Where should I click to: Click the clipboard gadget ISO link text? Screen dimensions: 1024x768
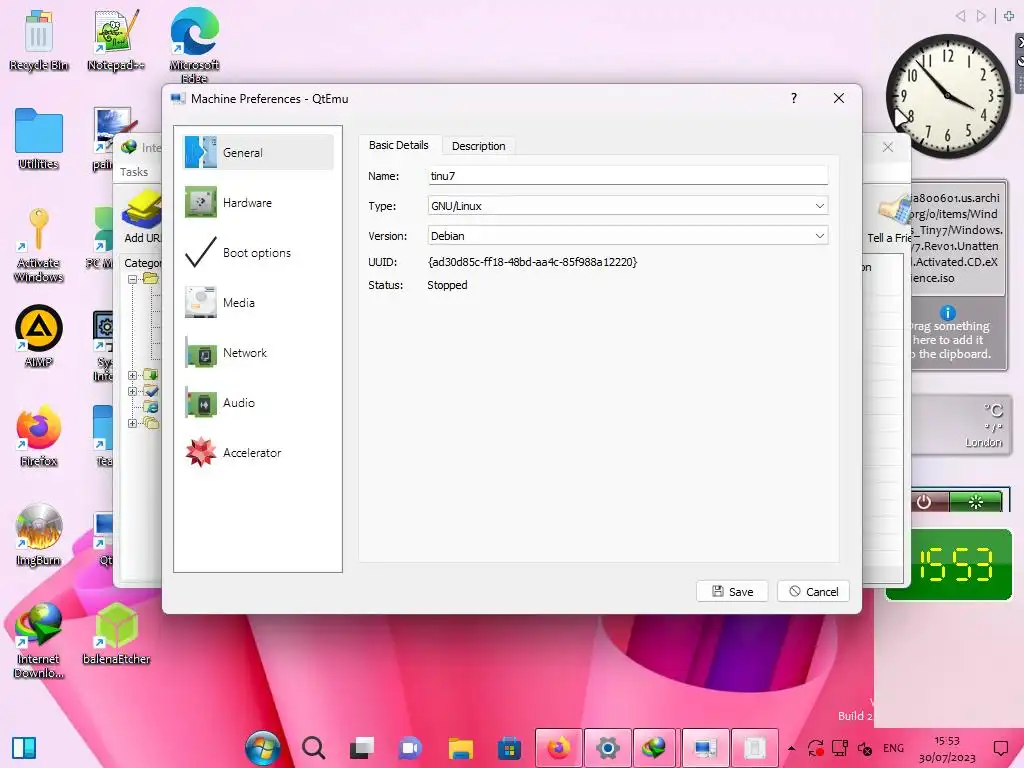tap(955, 238)
